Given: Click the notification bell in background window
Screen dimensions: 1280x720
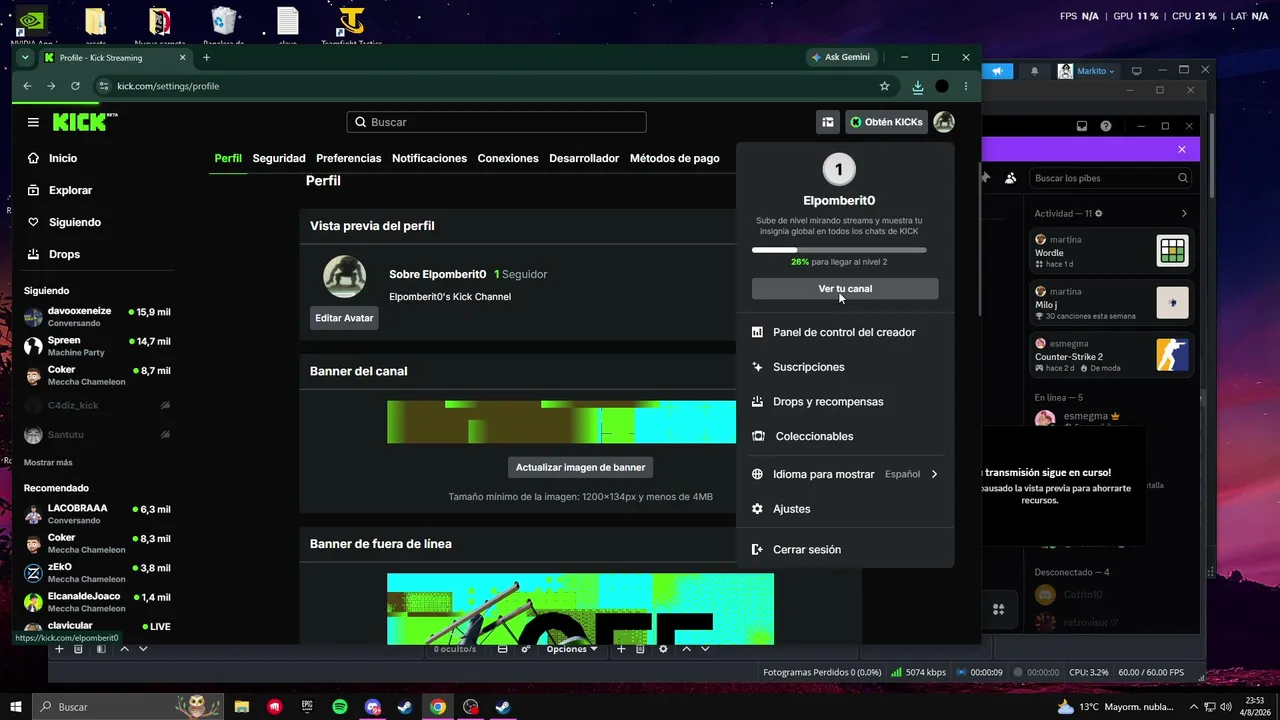Looking at the screenshot, I should (x=1034, y=71).
